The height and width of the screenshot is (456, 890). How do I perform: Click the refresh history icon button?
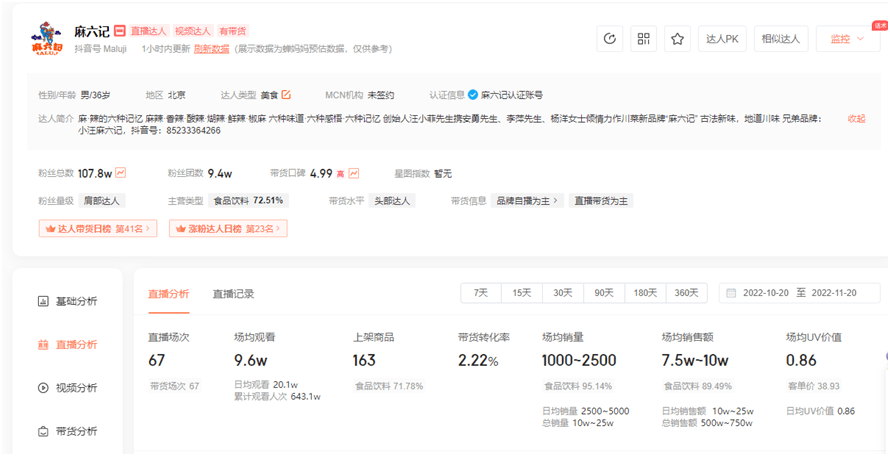610,39
